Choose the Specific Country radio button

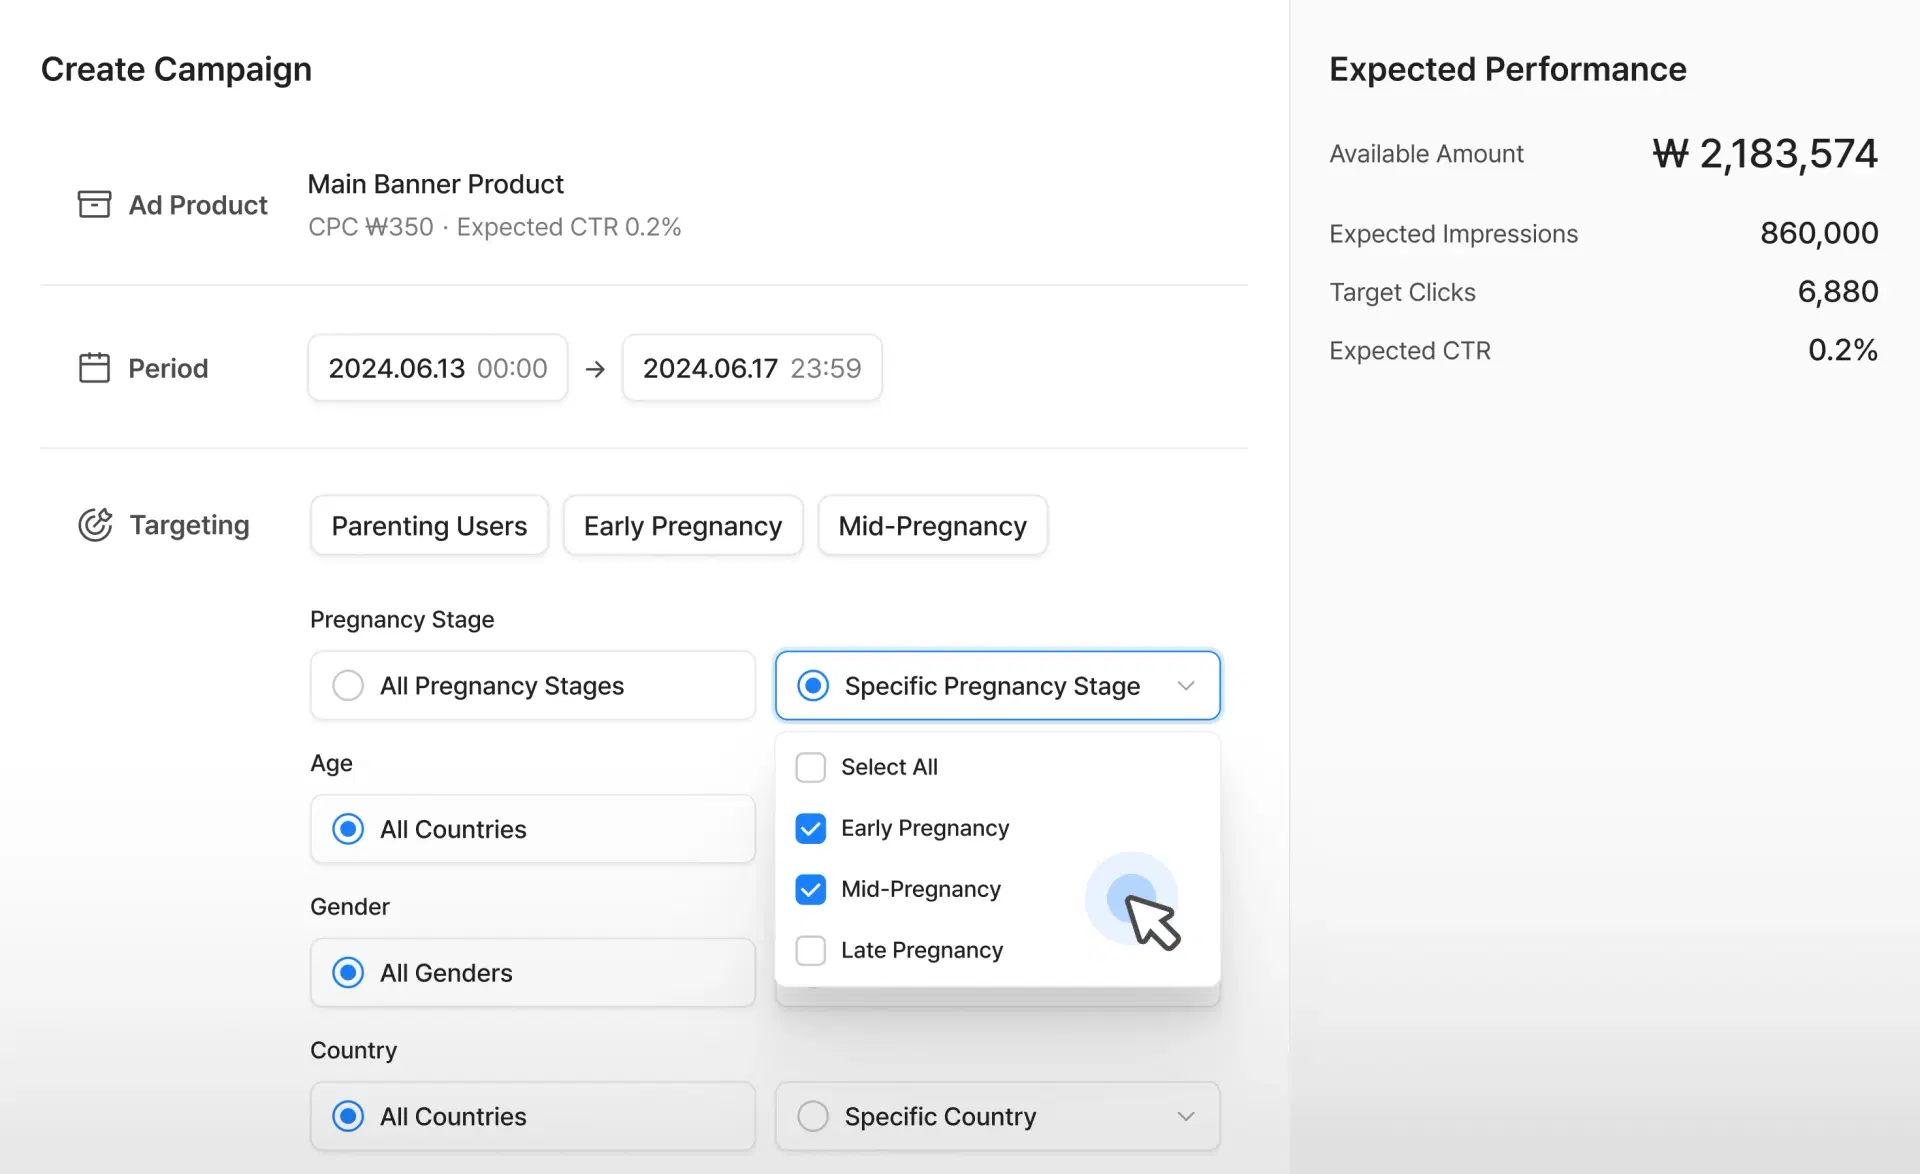(813, 1116)
